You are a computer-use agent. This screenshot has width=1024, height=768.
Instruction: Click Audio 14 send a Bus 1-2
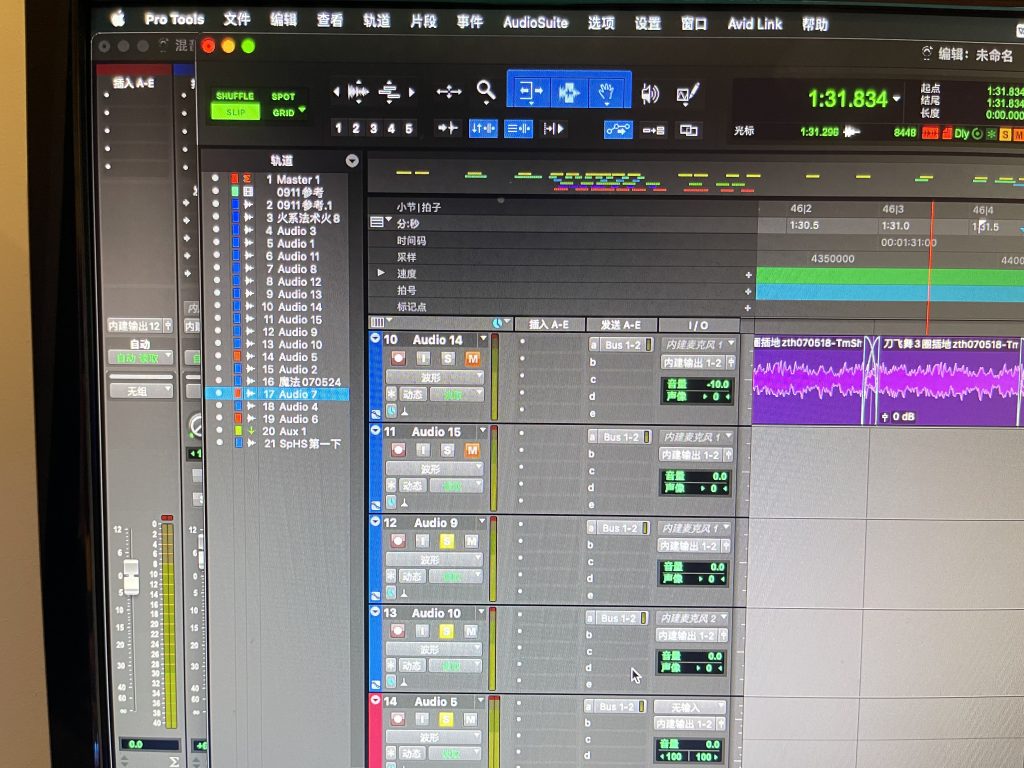pyautogui.click(x=620, y=344)
